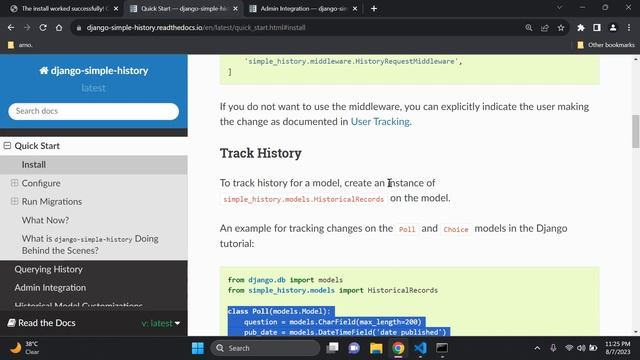
Task: Open Task View on the taskbar
Action: point(333,348)
